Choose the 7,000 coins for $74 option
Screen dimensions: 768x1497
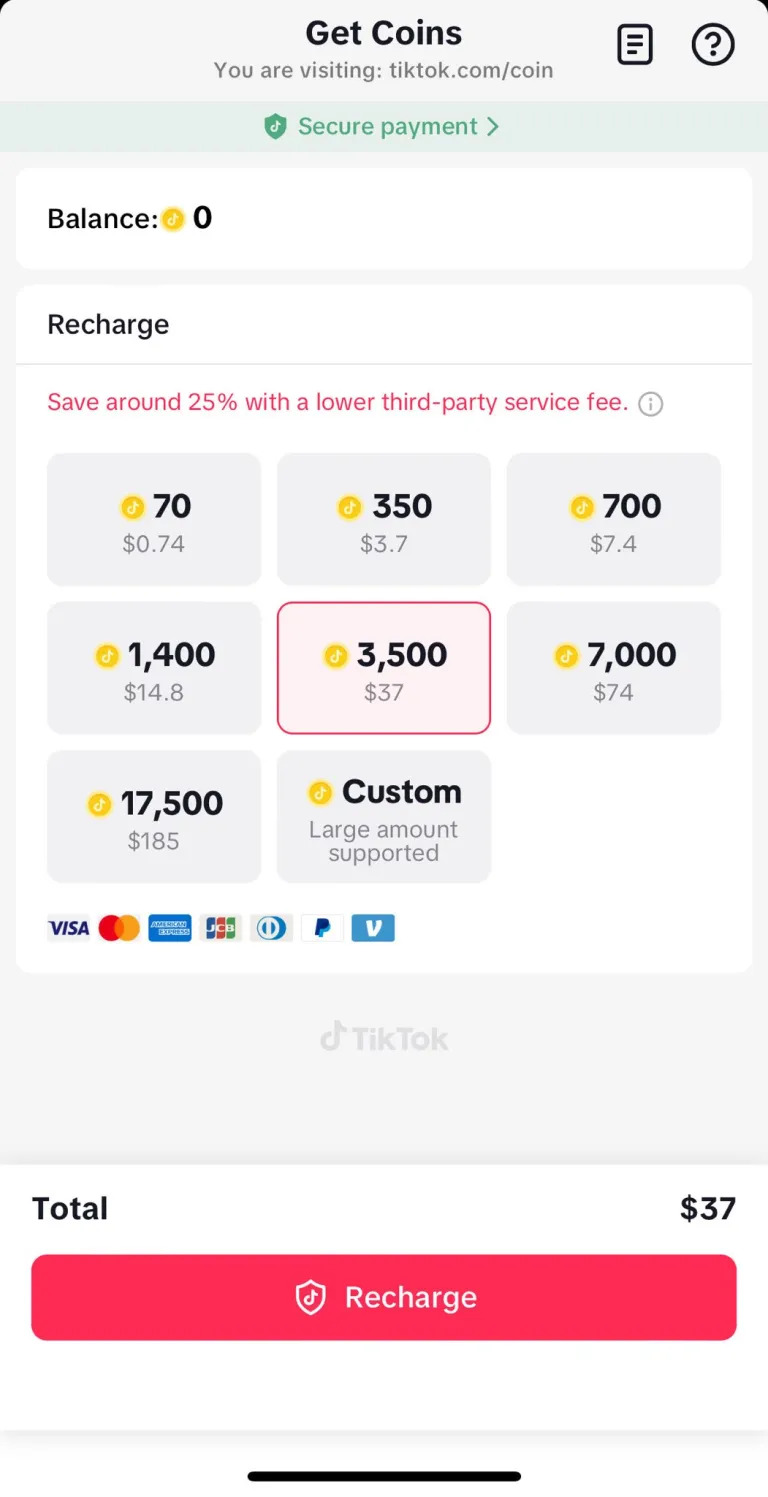click(614, 668)
